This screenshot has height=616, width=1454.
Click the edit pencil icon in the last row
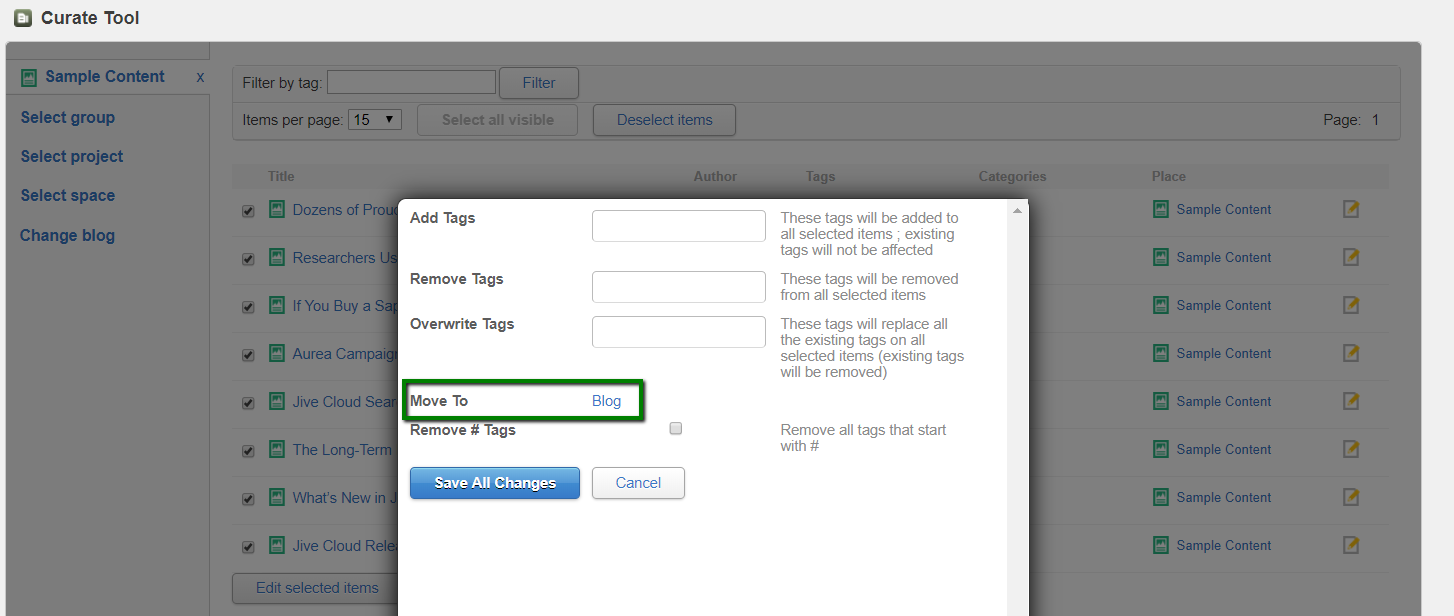(x=1351, y=545)
